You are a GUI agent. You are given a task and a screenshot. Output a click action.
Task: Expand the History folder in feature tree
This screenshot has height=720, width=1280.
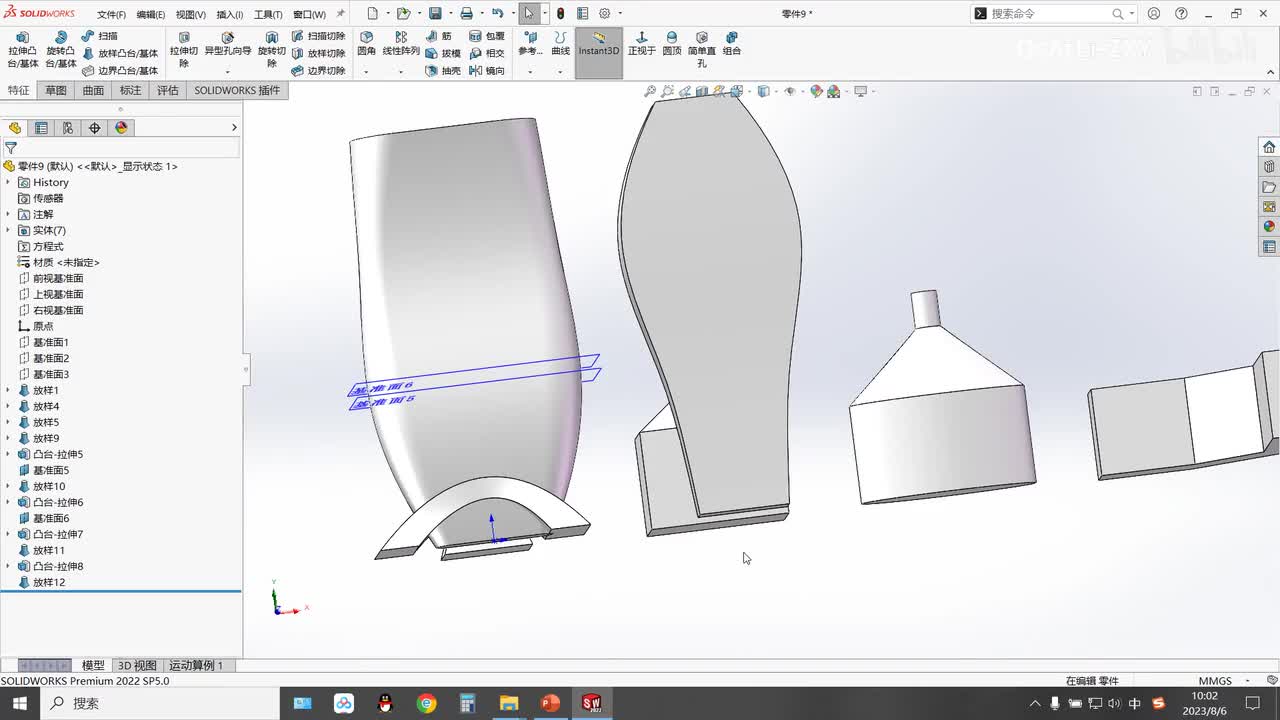click(x=8, y=183)
